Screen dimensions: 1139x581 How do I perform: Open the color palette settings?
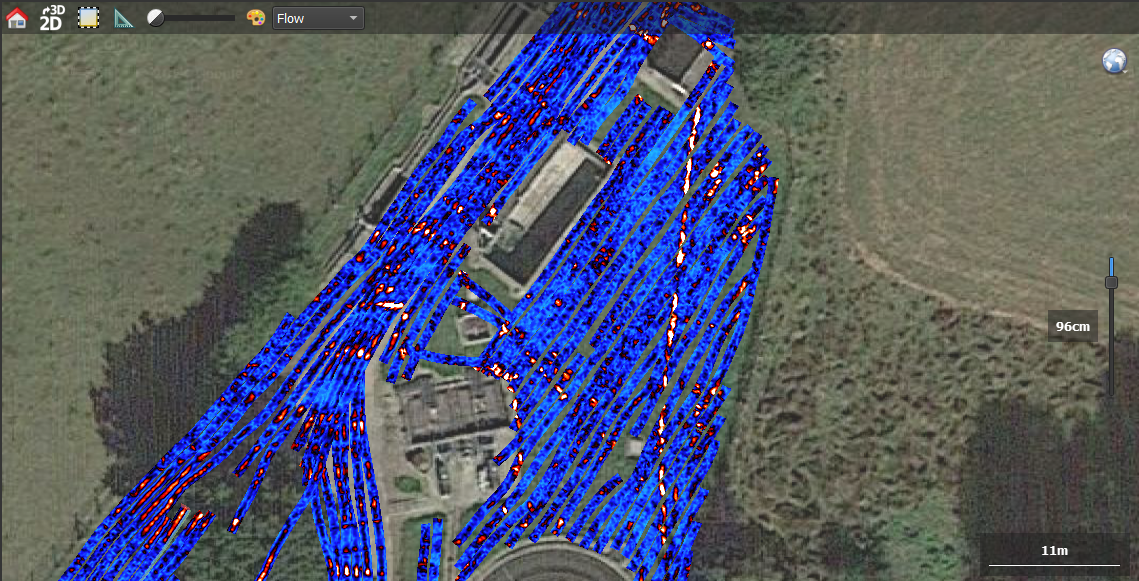tap(256, 17)
